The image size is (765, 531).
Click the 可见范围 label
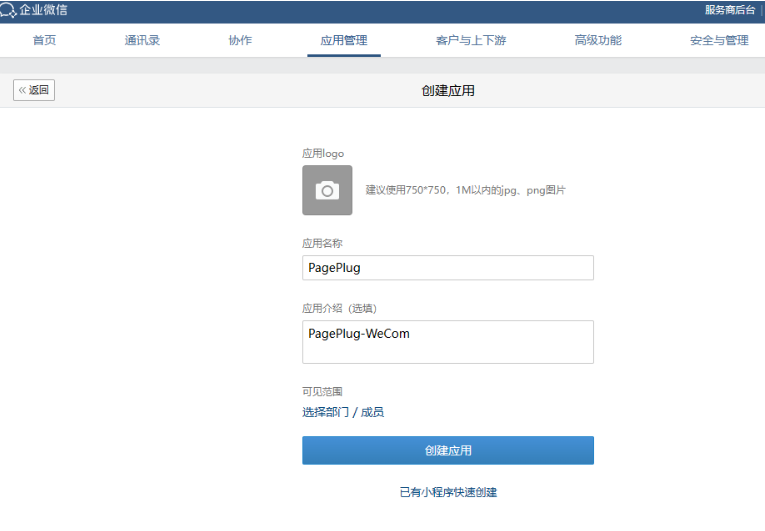click(x=322, y=391)
